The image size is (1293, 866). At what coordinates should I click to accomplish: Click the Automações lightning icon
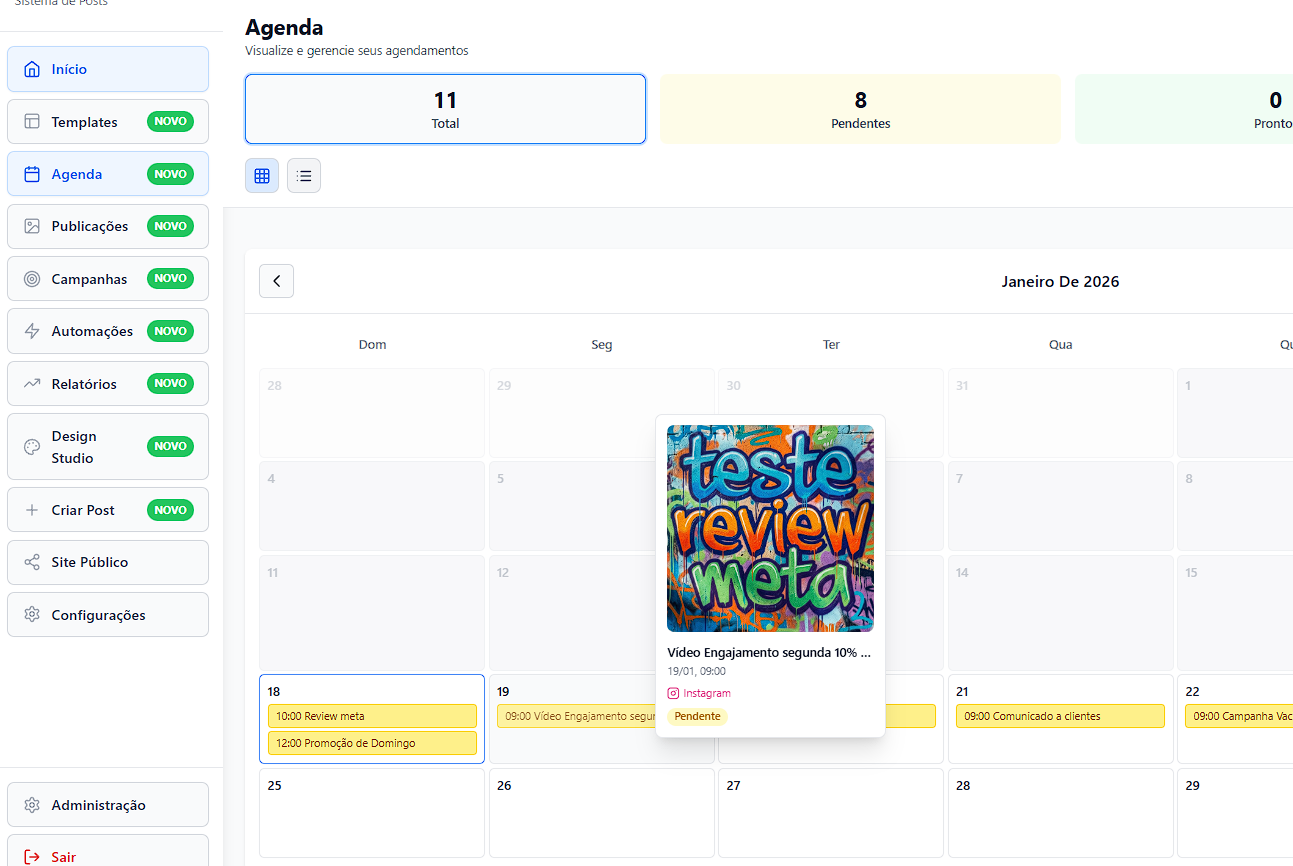[31, 331]
